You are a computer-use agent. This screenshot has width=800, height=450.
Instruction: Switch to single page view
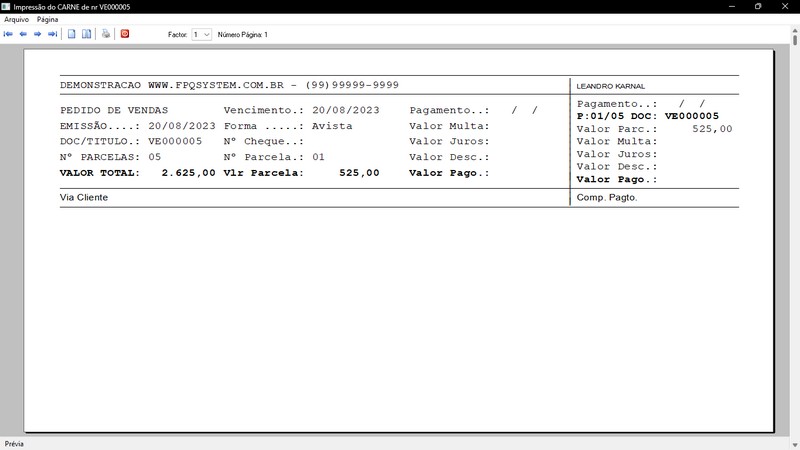click(x=71, y=34)
